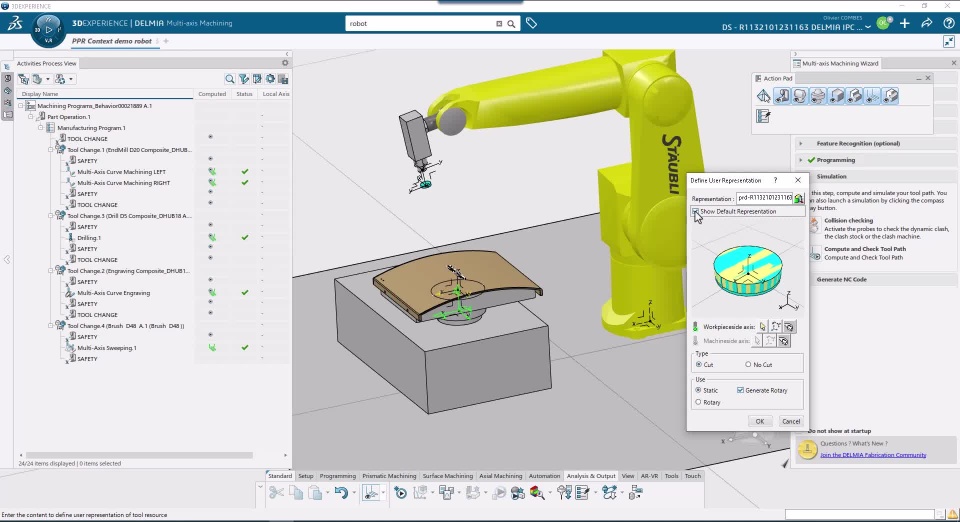The height and width of the screenshot is (522, 960).
Task: Collapse Tool Change.1 EndMill D20 node
Action: coord(51,149)
